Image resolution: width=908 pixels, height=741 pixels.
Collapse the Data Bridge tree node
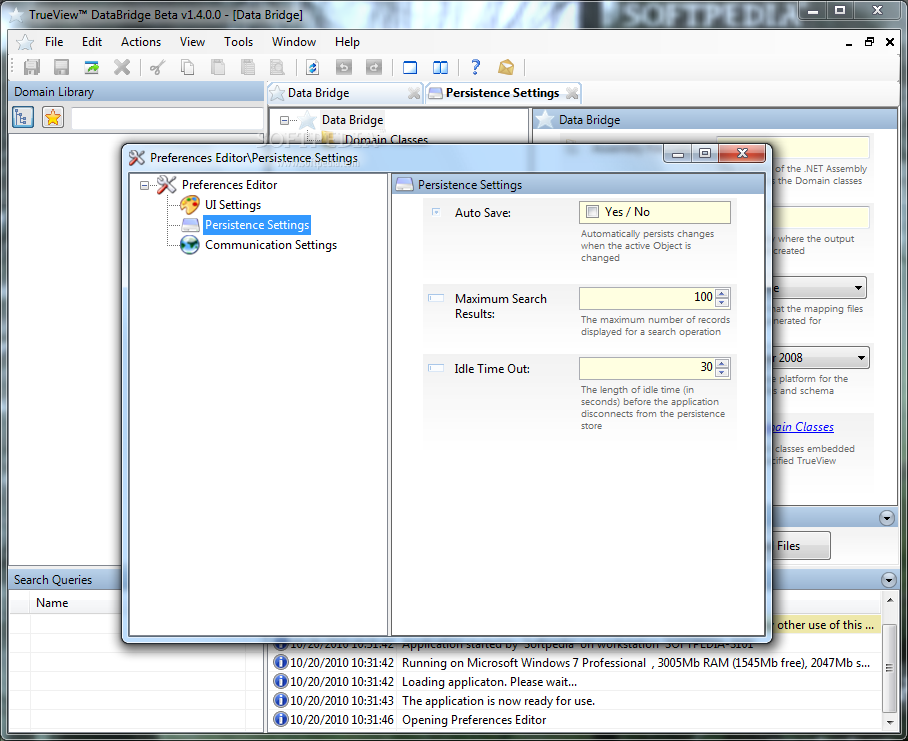coord(284,120)
